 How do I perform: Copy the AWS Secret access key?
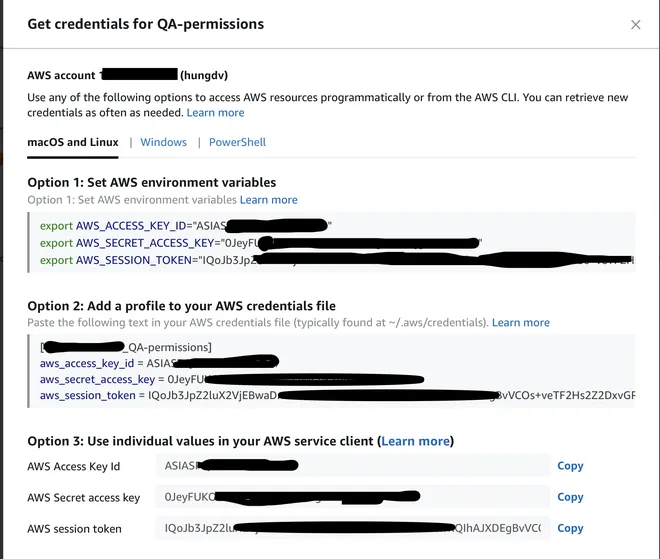coord(570,497)
